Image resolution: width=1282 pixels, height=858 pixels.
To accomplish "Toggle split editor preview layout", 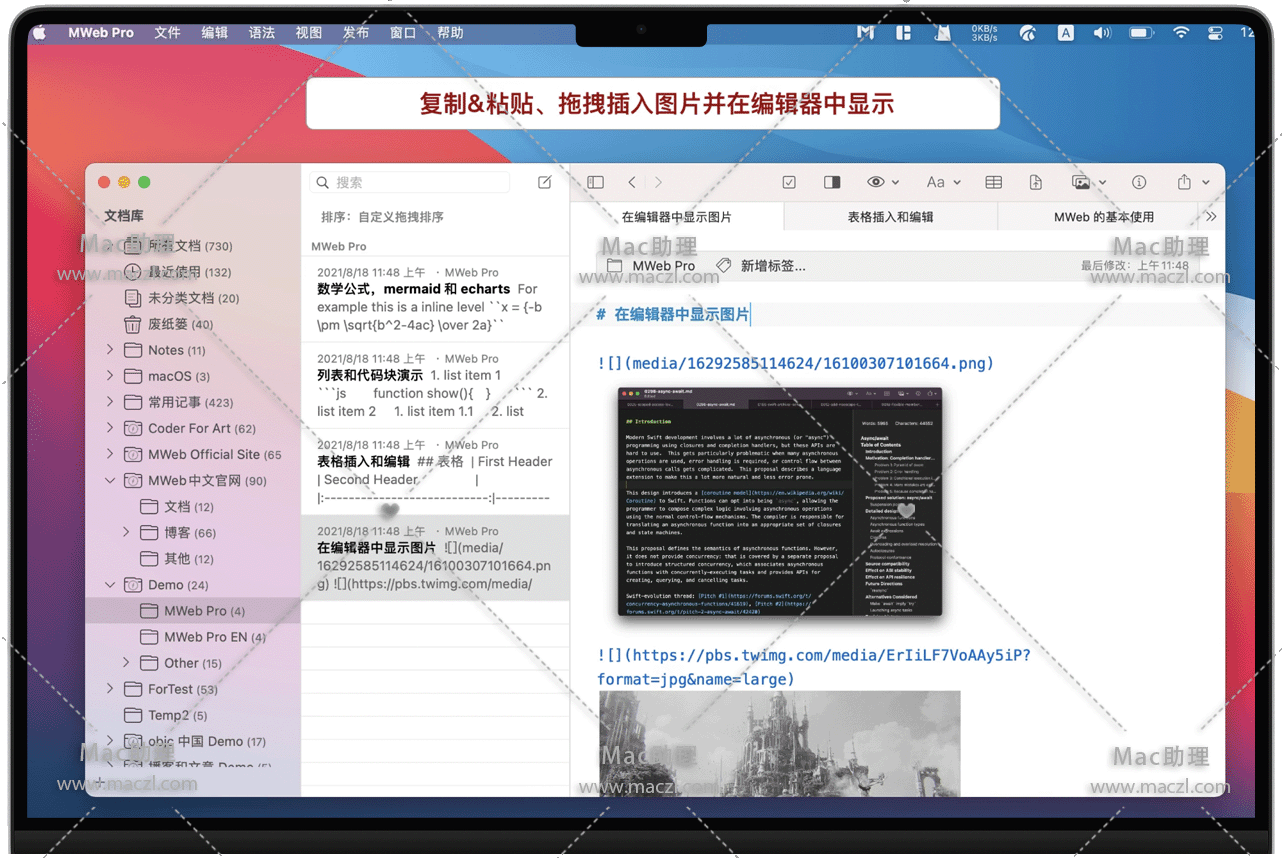I will coord(832,182).
